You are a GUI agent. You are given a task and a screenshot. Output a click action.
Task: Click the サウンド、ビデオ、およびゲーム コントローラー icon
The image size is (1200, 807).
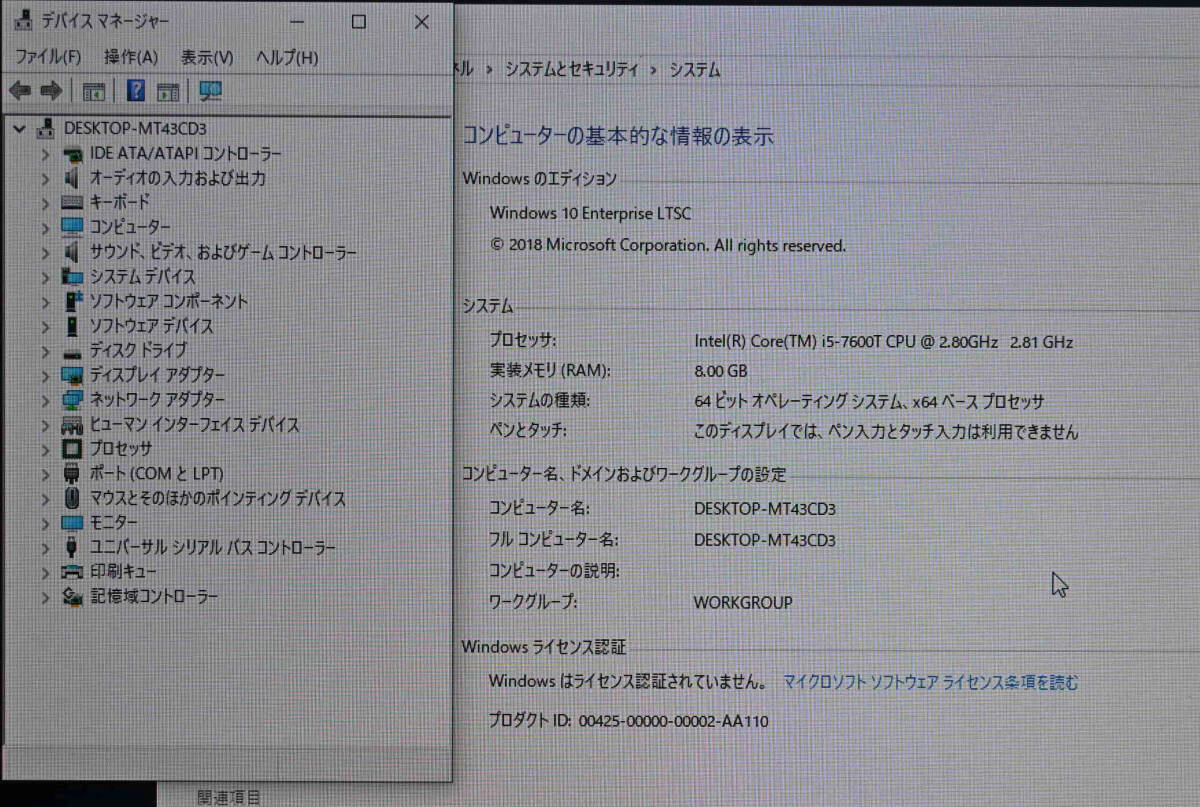(73, 252)
